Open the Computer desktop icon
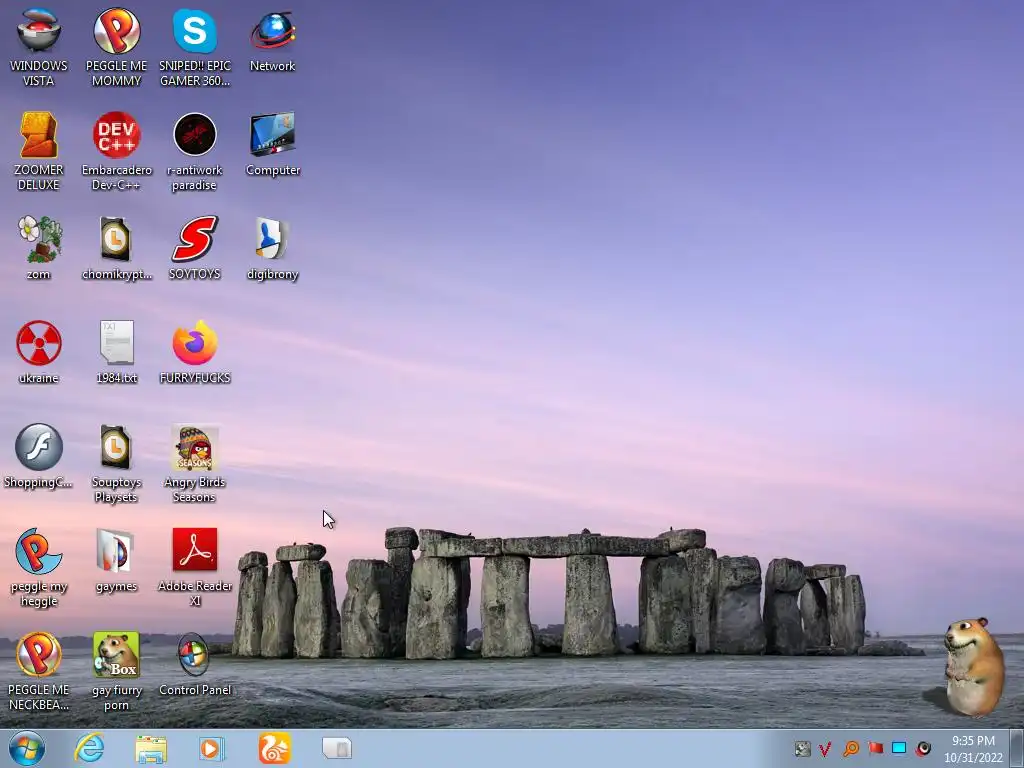 pos(272,144)
